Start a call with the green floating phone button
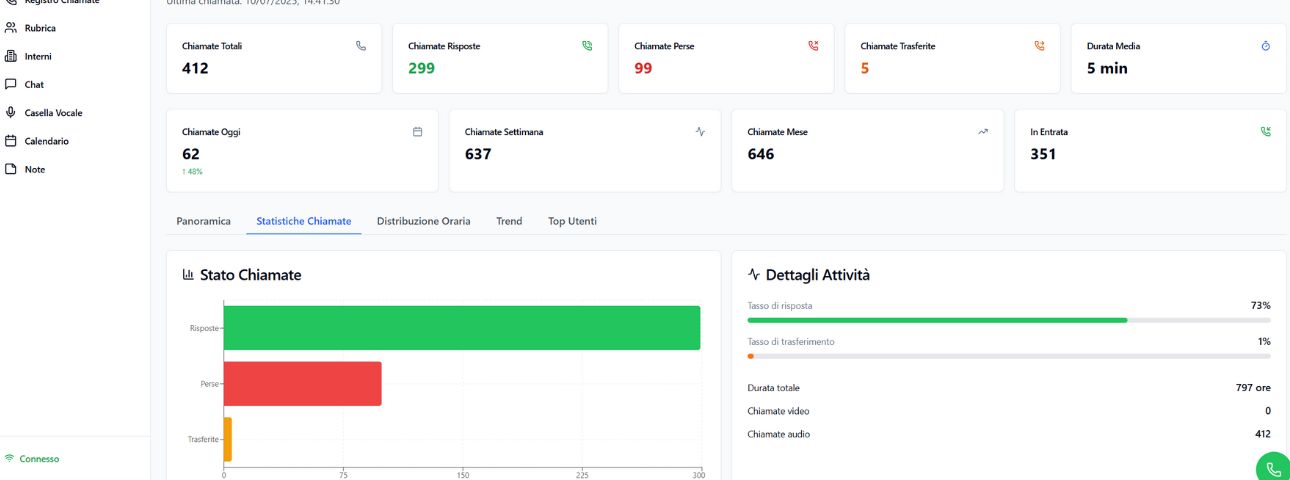Screen dimensions: 1290x480 tap(1273, 468)
